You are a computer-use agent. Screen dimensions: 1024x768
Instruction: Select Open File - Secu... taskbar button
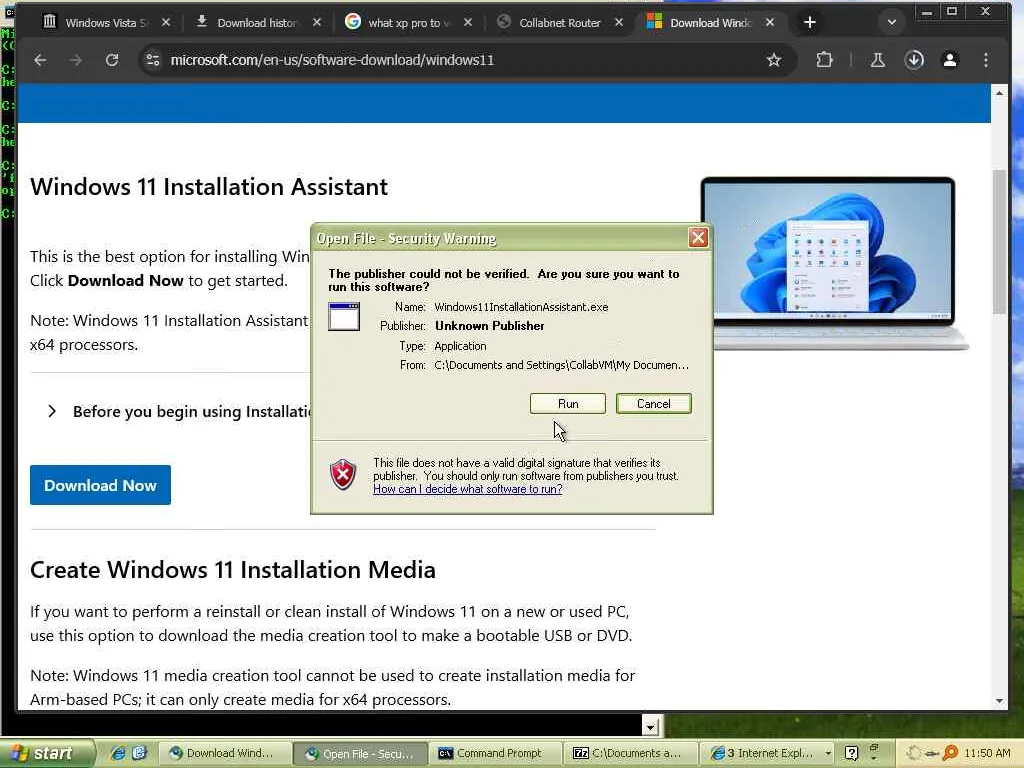click(x=360, y=754)
